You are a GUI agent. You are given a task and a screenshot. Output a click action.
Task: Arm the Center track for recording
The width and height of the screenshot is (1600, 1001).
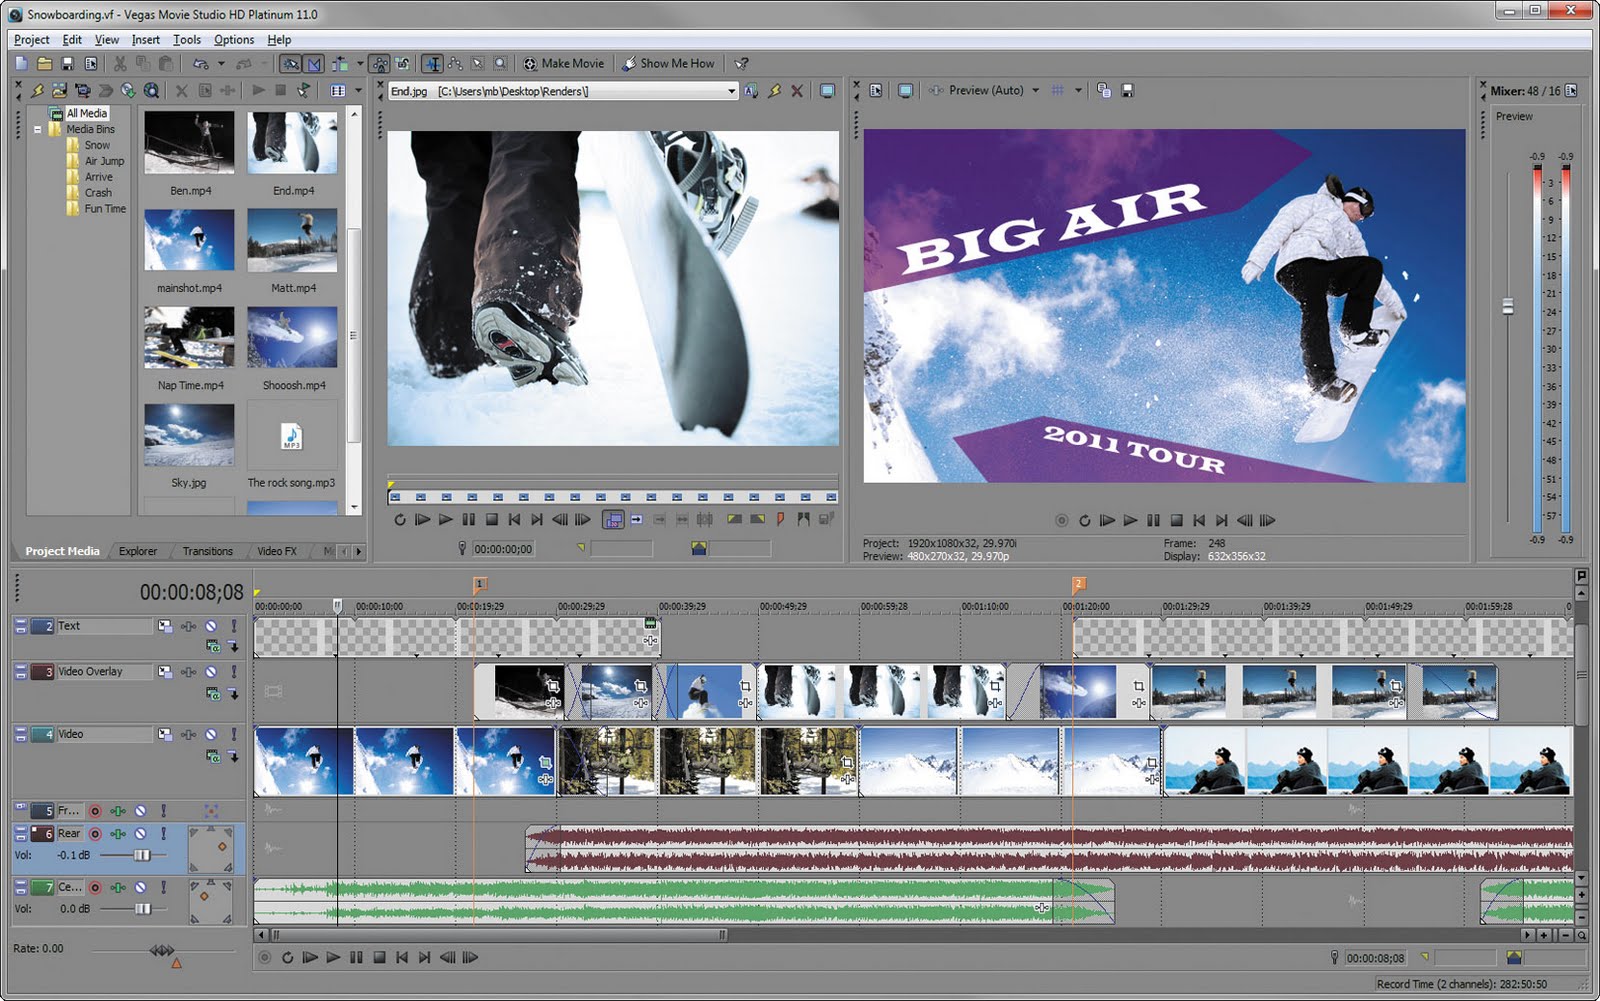pyautogui.click(x=95, y=887)
